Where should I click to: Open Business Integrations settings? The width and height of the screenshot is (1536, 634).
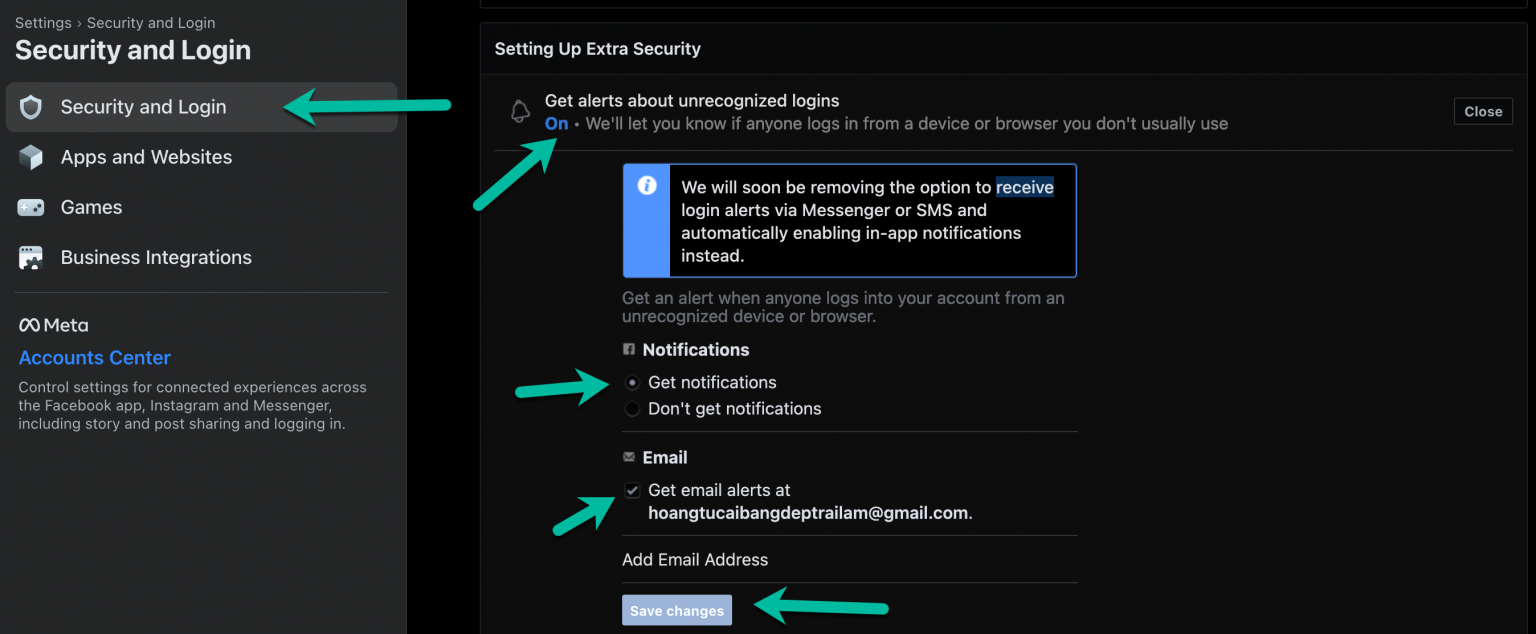(156, 257)
